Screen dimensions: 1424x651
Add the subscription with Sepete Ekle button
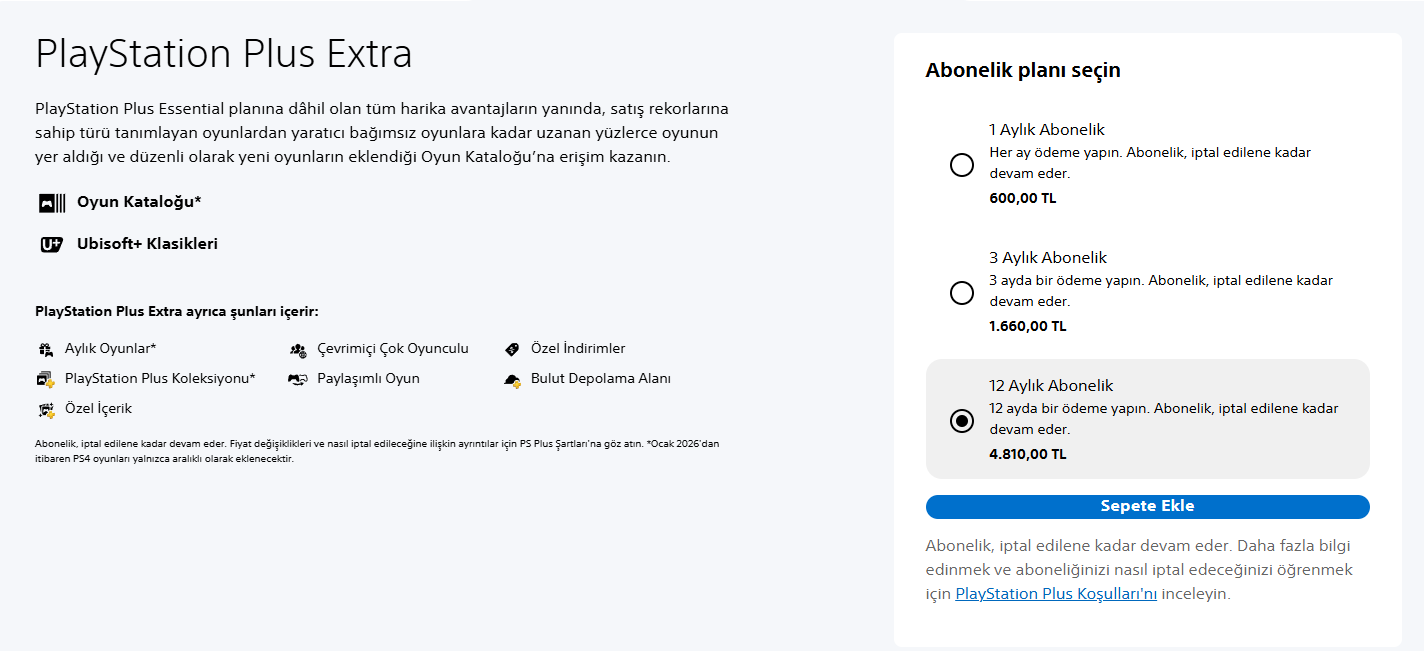(1148, 507)
